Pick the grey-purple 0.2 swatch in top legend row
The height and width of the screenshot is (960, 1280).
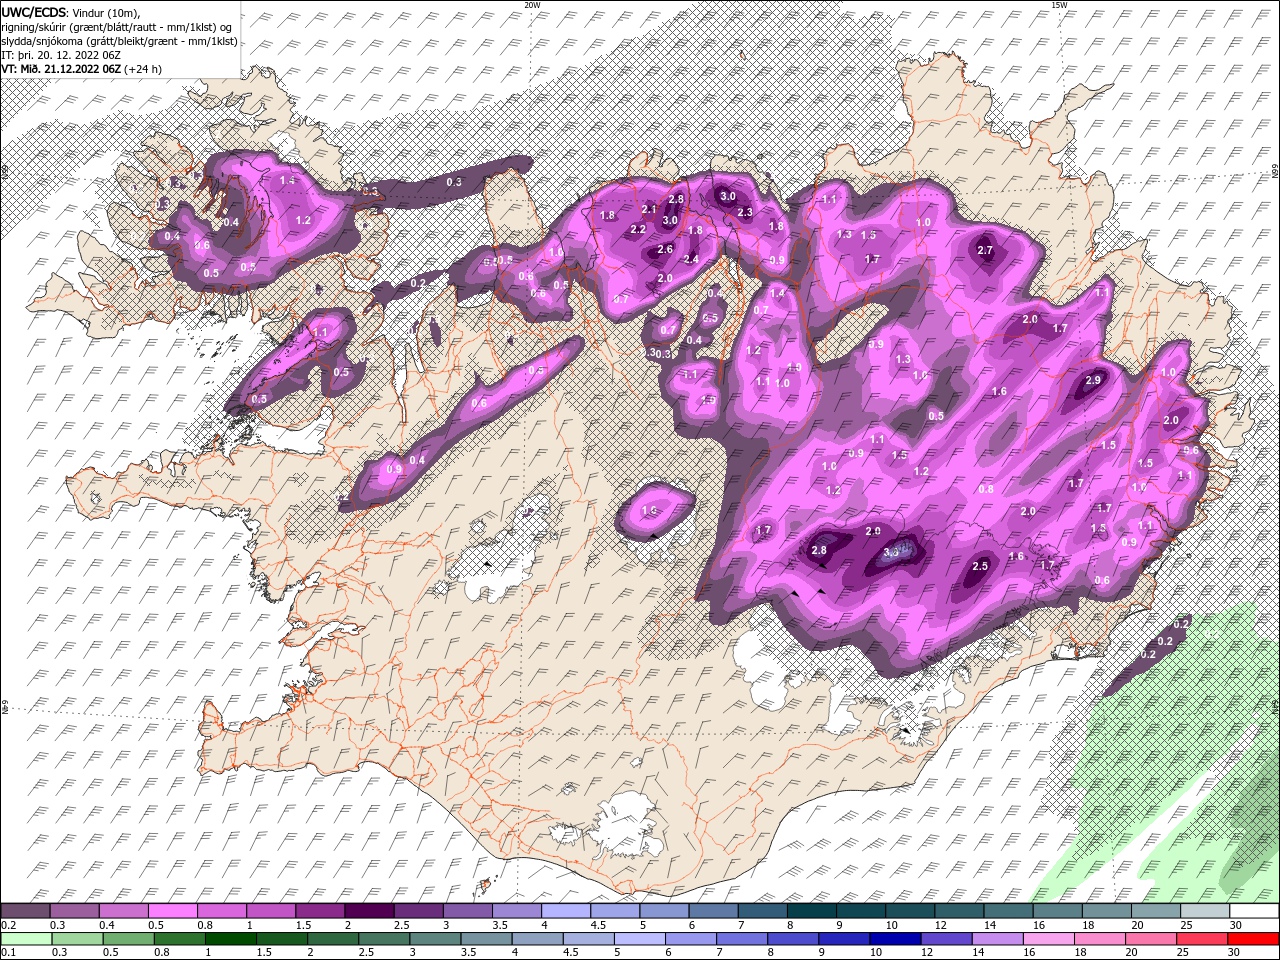coord(26,912)
